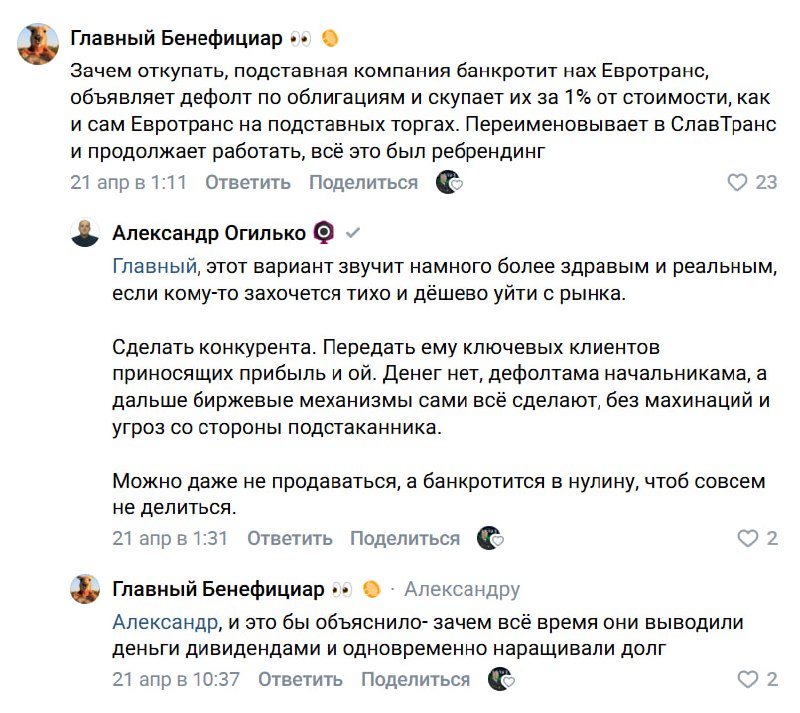
Task: Click the verification checkmark beside Александр Огилько
Action: (352, 233)
